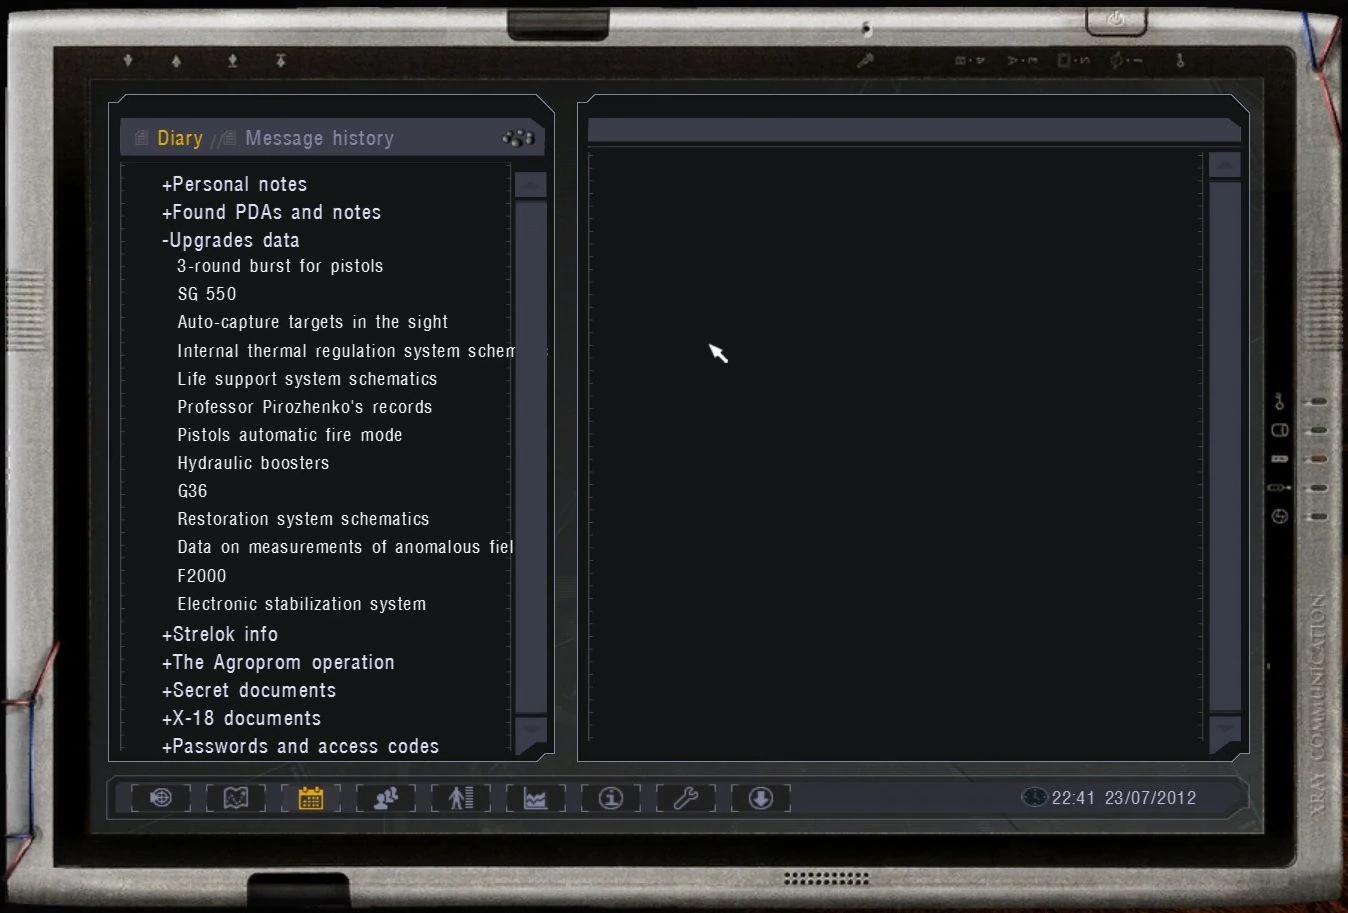The height and width of the screenshot is (913, 1348).
Task: Select Pistols automatic fire mode
Action: pos(290,435)
